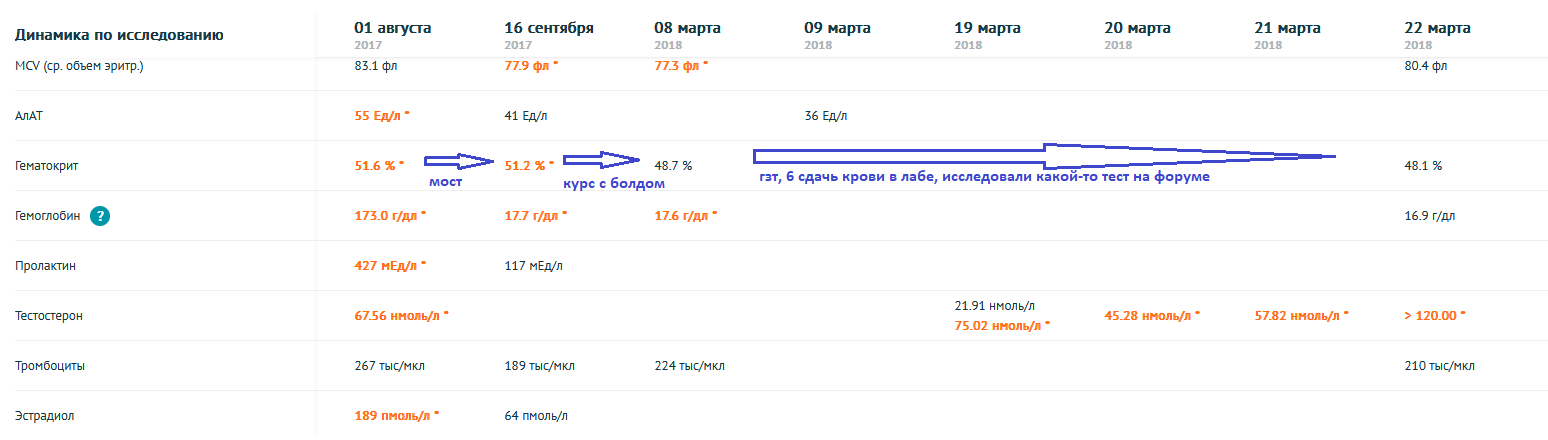Click the long blue arrow in Гематокрит row
Screen dimensions: 1548x440
pos(1044,156)
